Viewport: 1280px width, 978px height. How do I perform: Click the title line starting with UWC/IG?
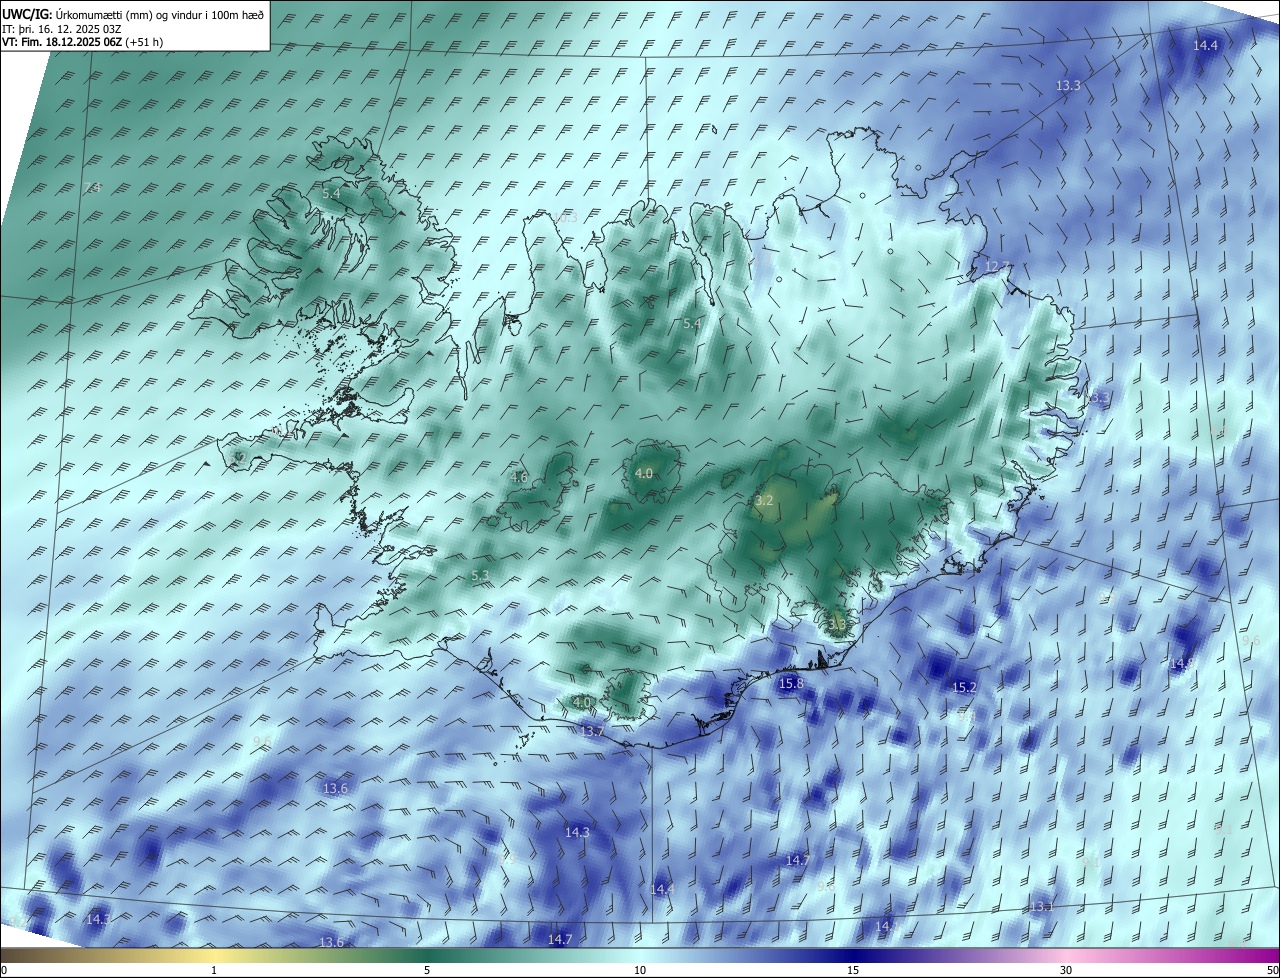pos(133,15)
